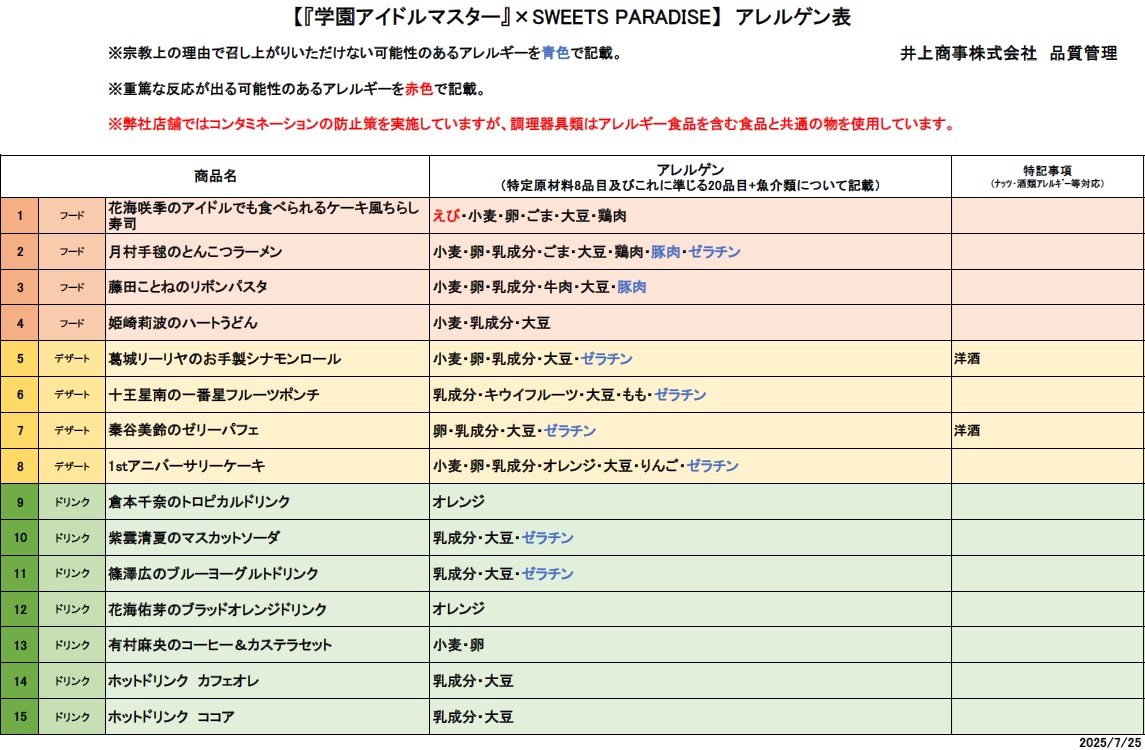
Task: Select the red コンタミネーション warning line
Action: click(532, 124)
